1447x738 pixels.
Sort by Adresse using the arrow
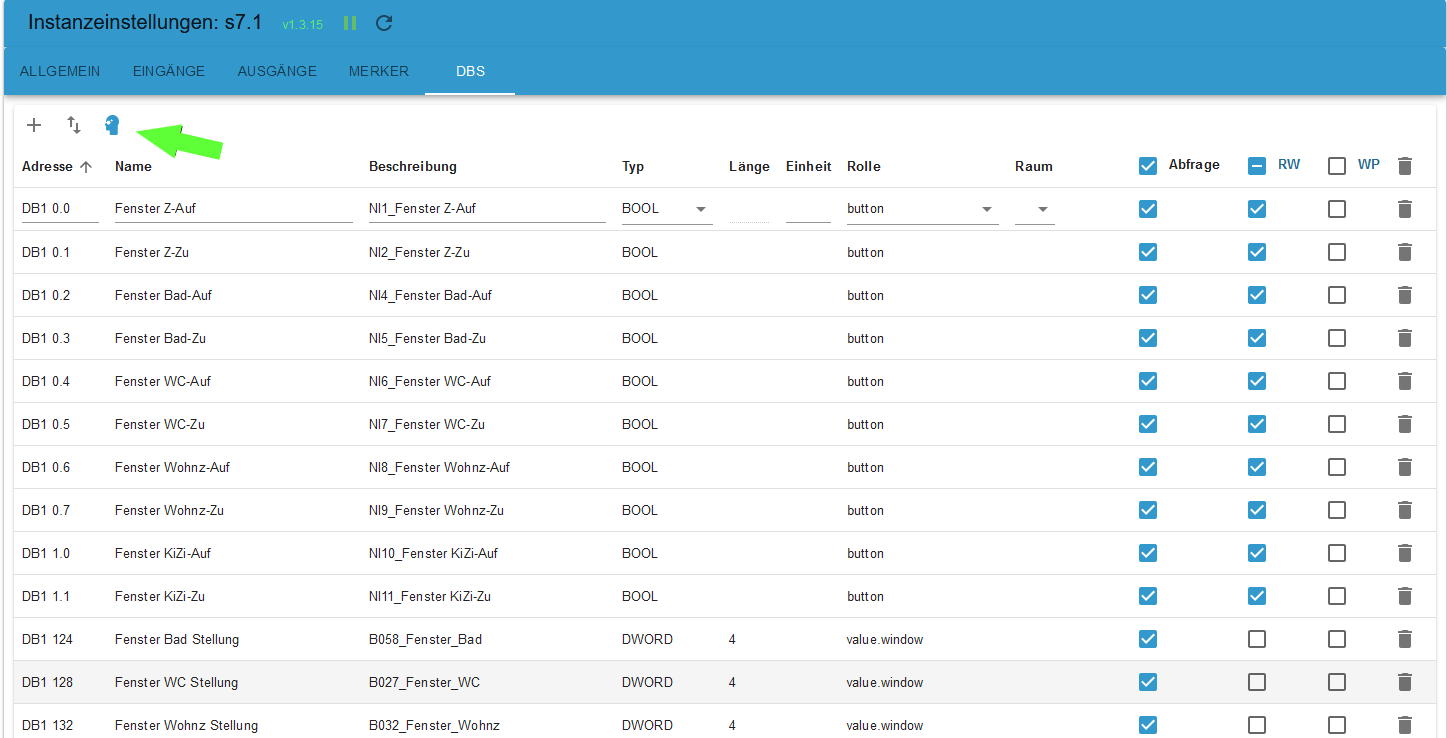pos(86,167)
